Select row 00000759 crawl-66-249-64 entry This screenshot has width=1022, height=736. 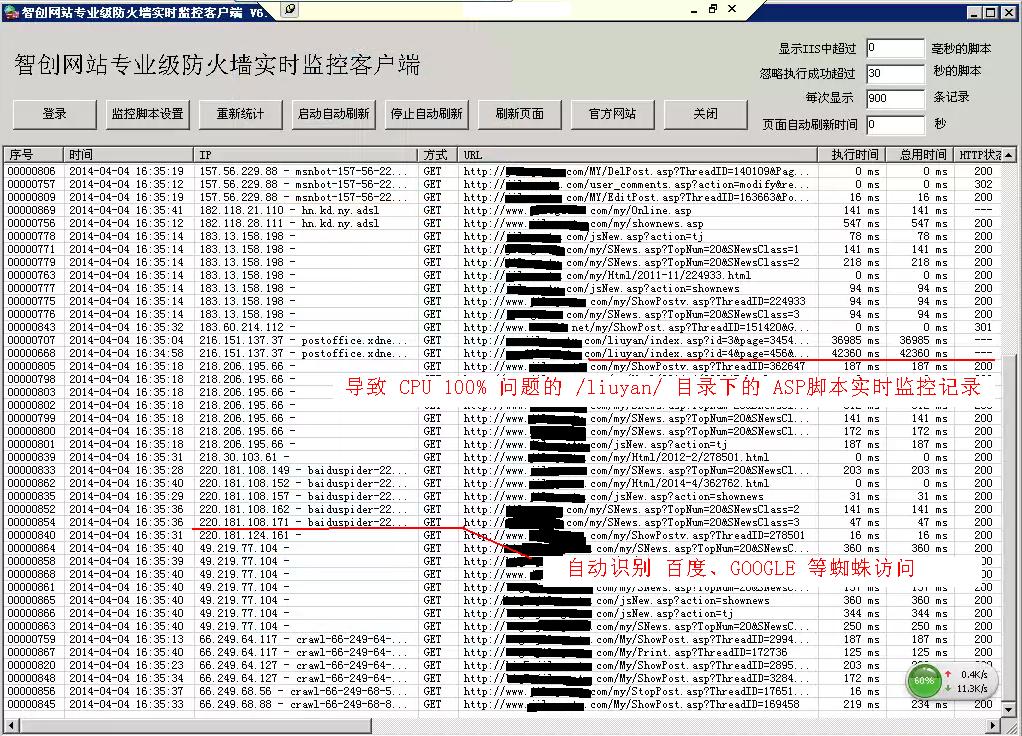(502, 640)
